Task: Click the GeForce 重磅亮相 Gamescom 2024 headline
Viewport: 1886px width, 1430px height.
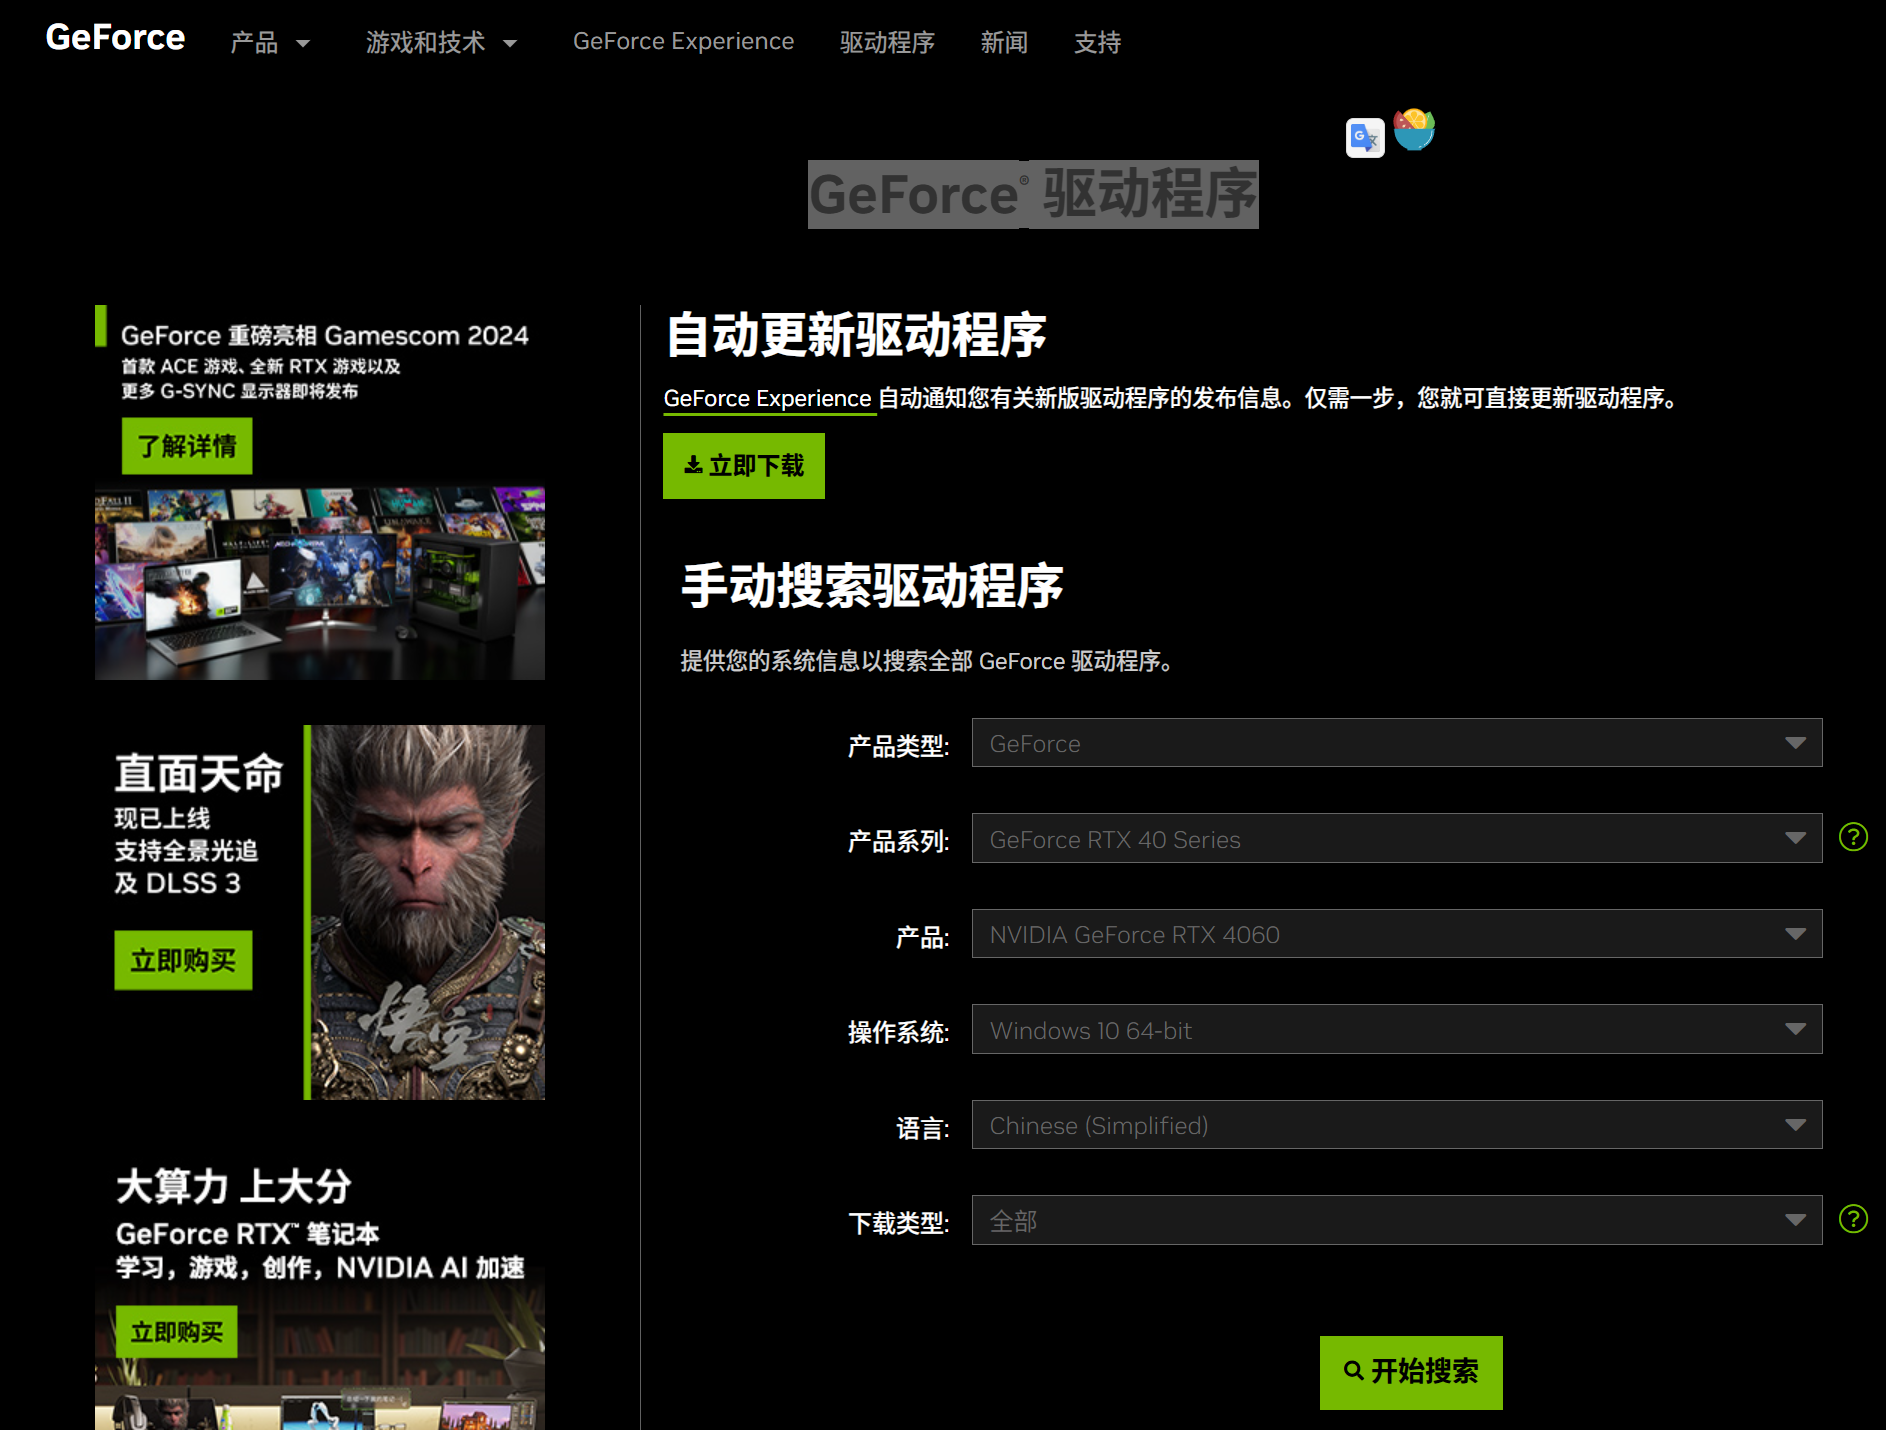Action: [325, 336]
